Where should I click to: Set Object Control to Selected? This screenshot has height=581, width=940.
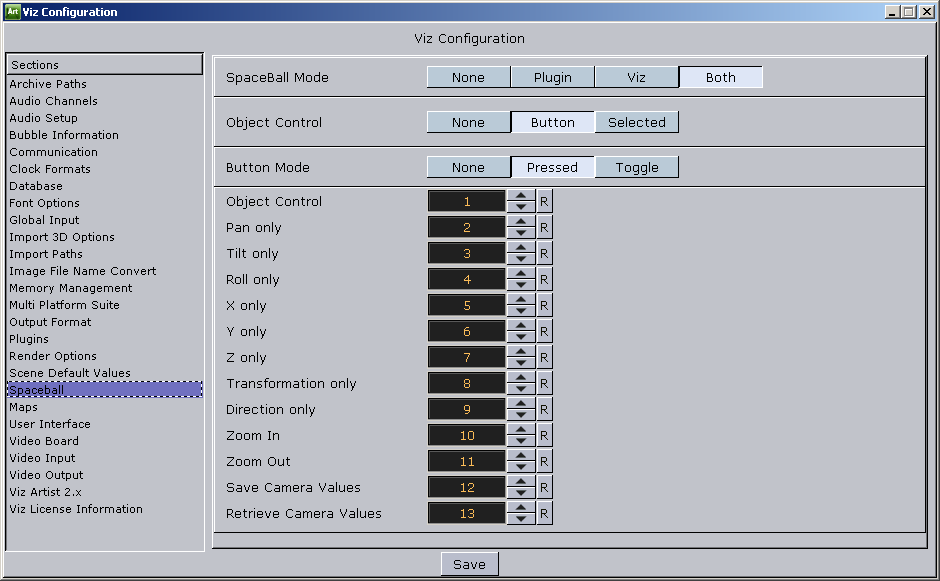coord(636,123)
